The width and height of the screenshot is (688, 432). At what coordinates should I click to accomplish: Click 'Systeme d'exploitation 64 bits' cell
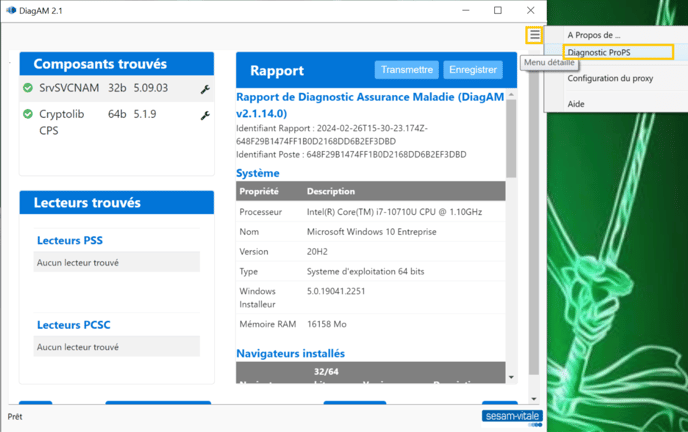[x=366, y=271]
